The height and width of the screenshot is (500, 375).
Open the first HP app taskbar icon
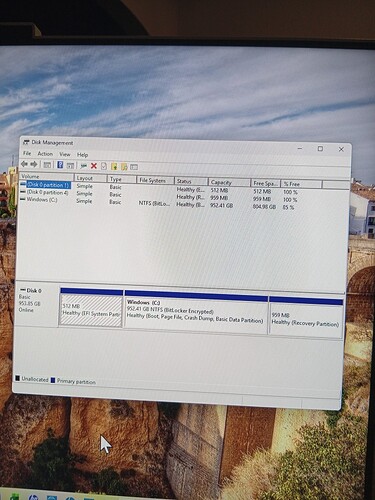pyautogui.click(x=33, y=498)
